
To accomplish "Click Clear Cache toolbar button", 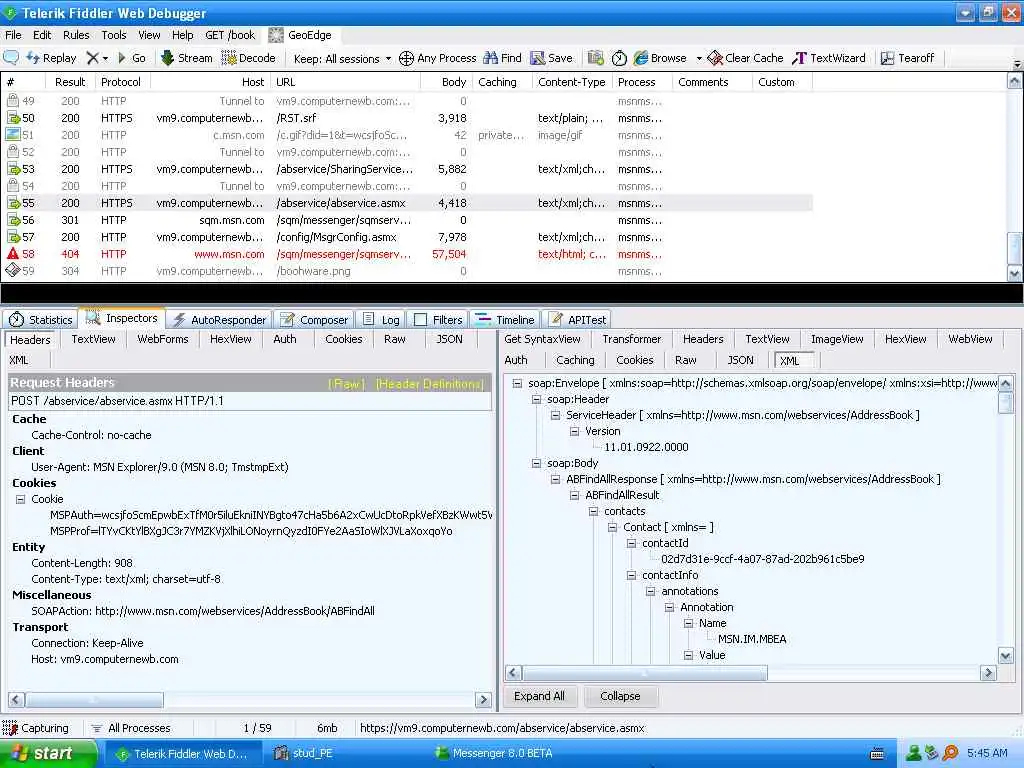I will (745, 58).
